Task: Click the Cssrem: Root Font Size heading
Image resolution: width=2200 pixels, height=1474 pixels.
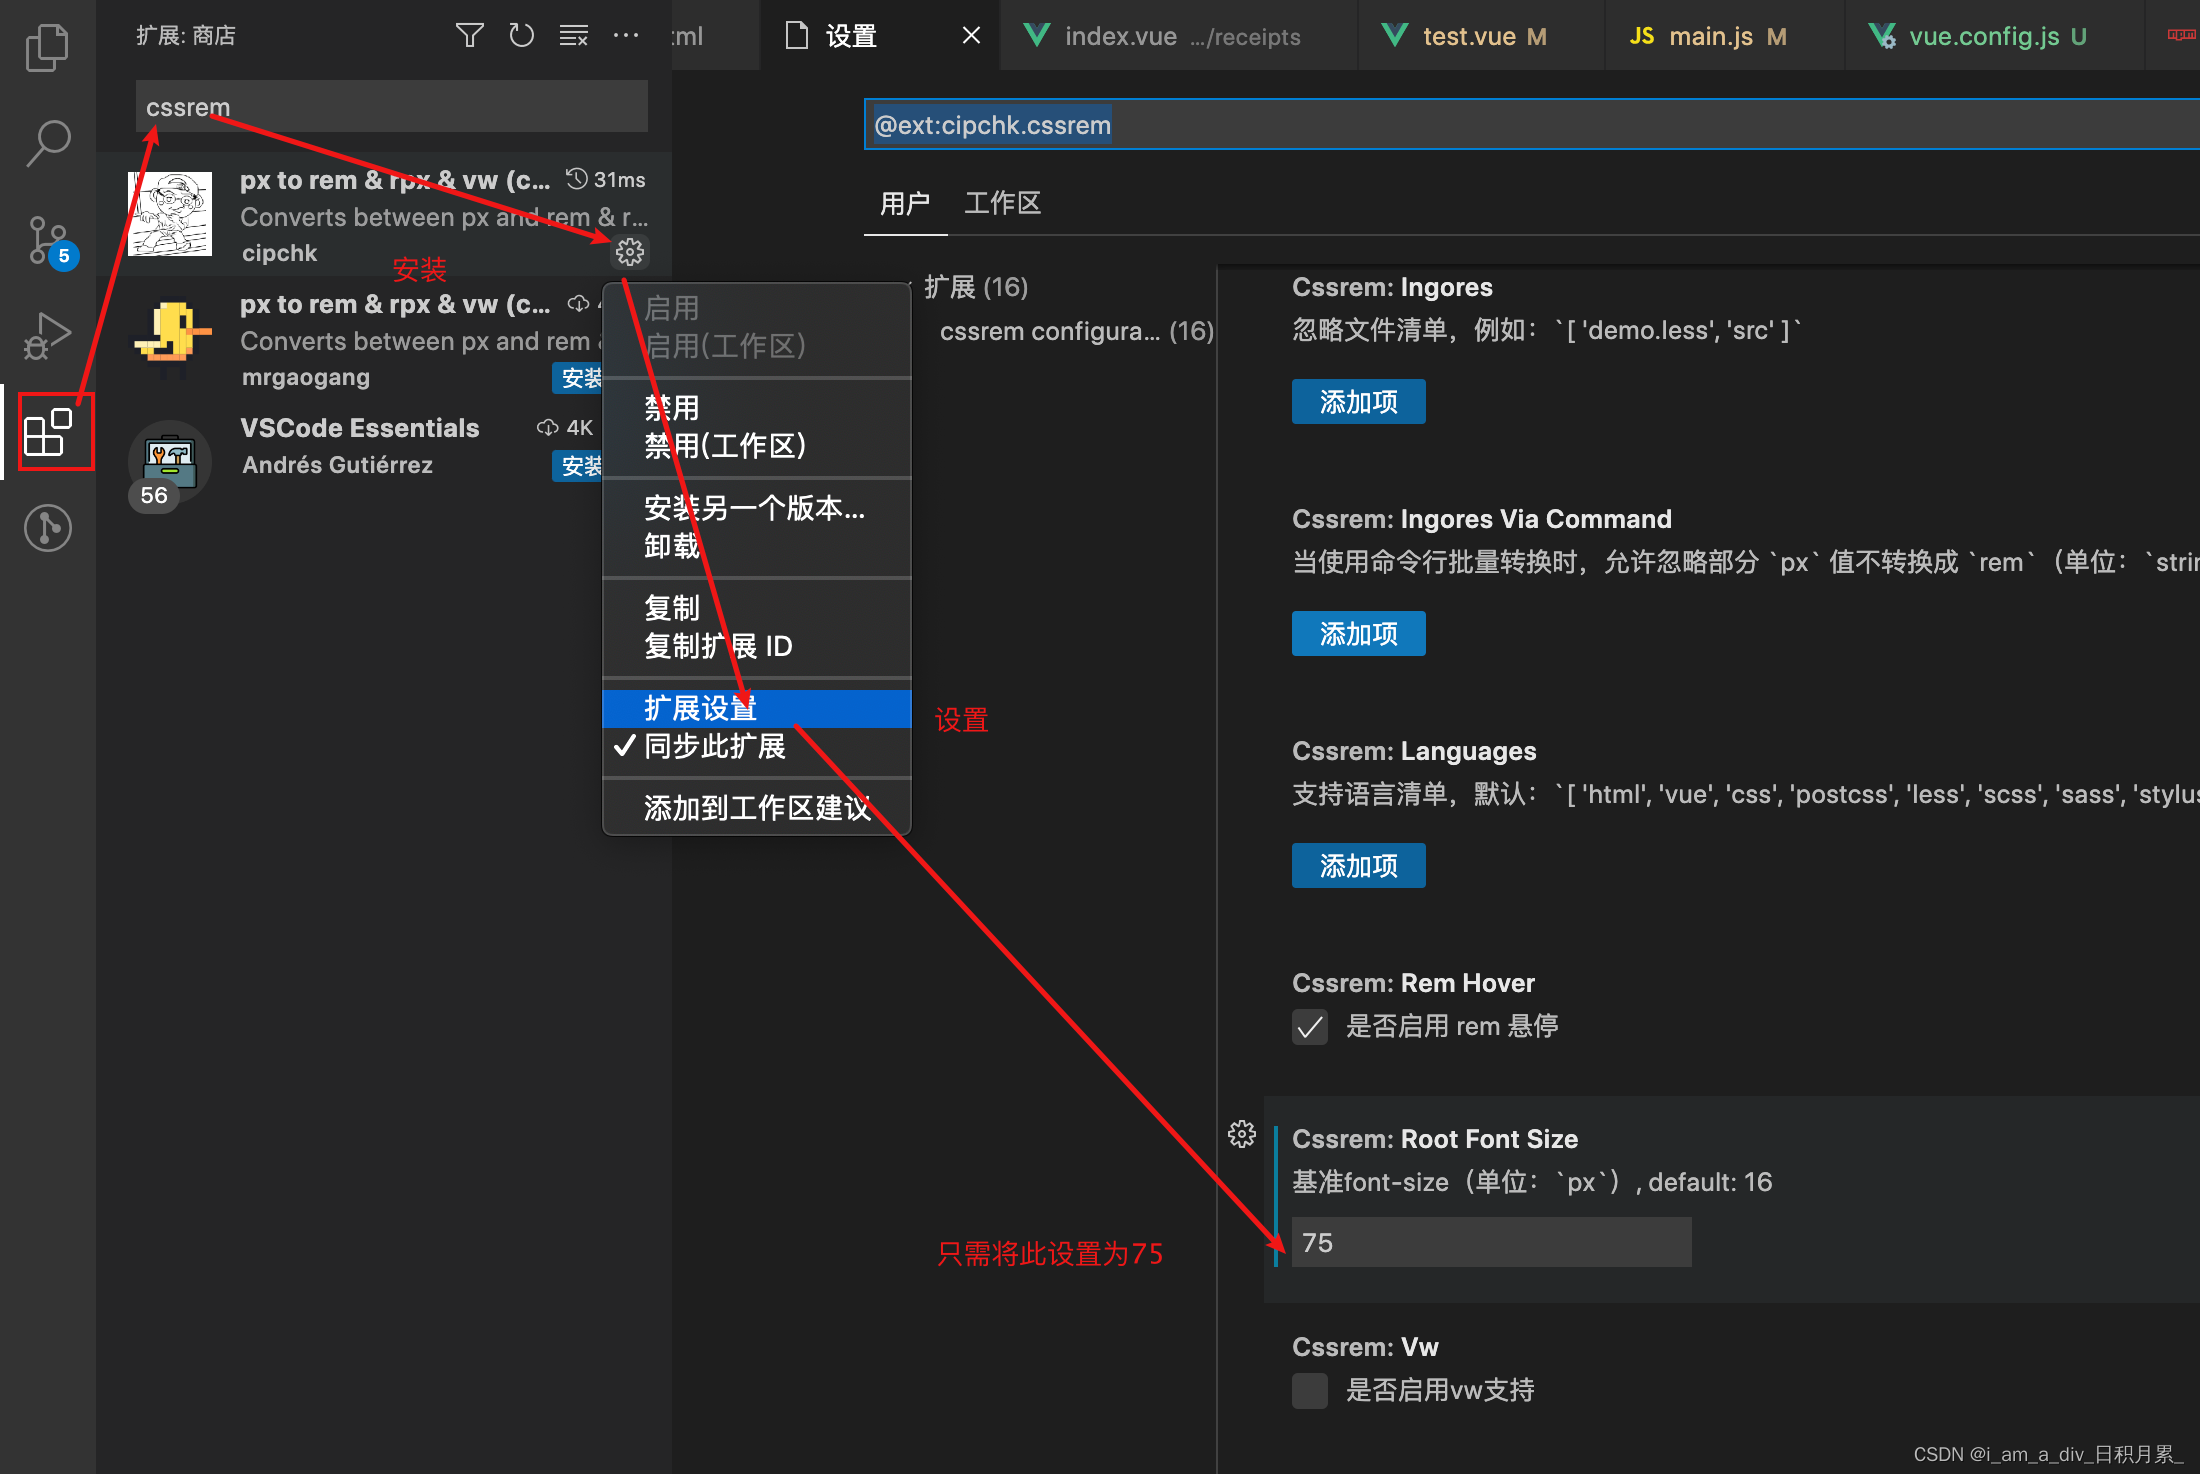Action: (1434, 1139)
